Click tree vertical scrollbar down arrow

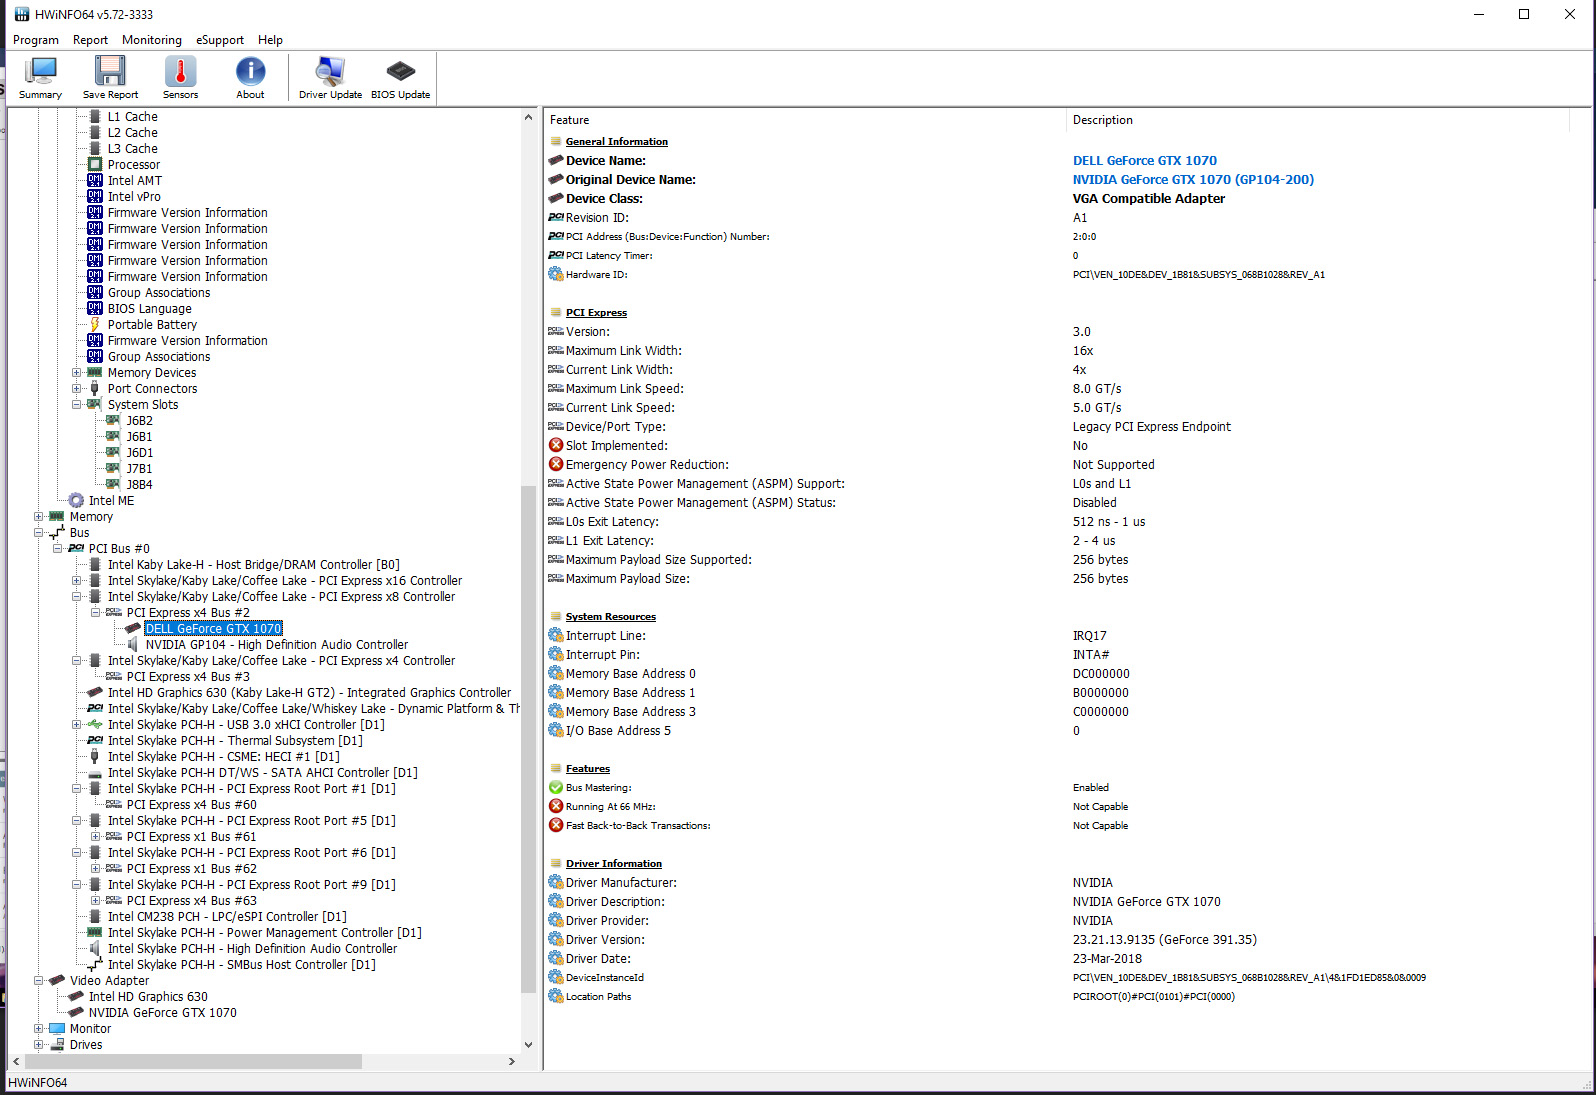(x=529, y=1045)
